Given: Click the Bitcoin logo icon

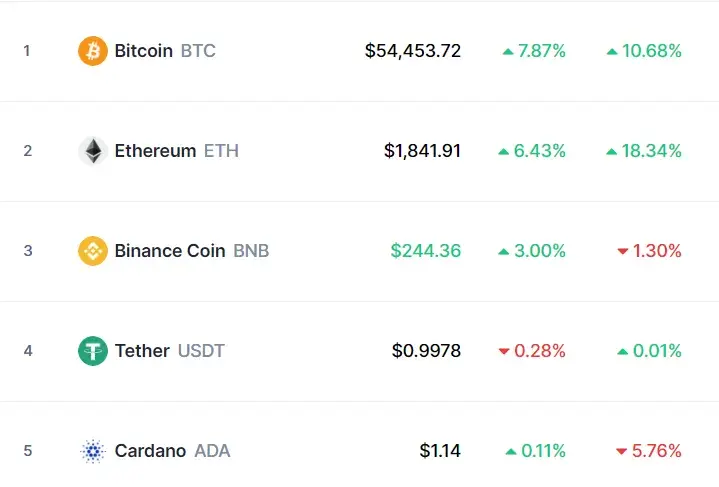Looking at the screenshot, I should click(93, 51).
